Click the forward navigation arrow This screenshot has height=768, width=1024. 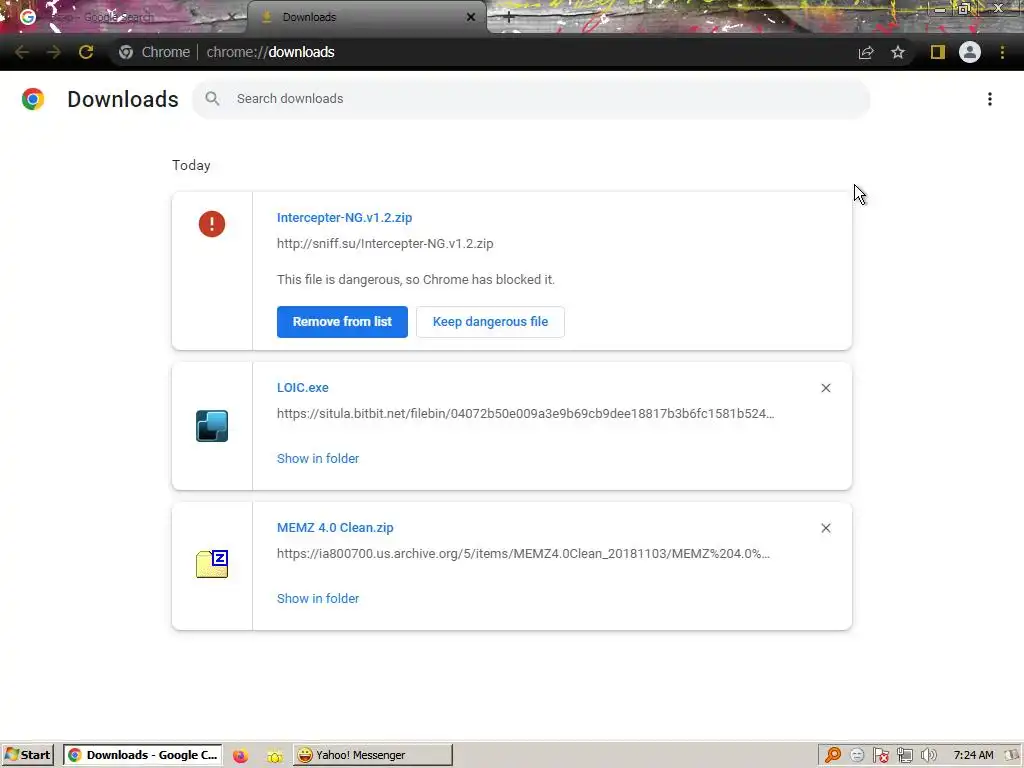coord(54,52)
